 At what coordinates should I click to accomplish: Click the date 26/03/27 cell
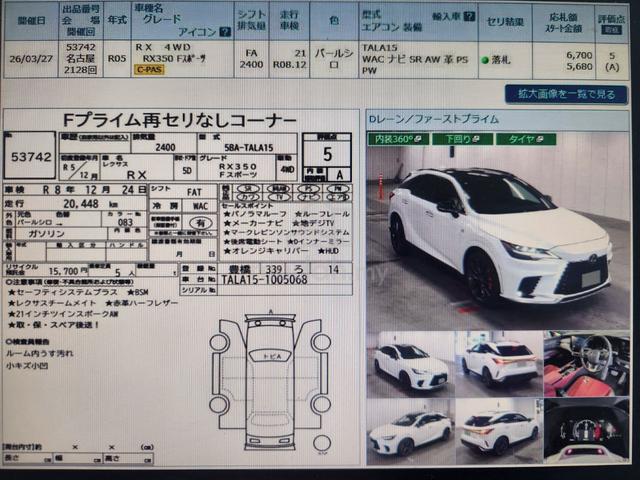[x=31, y=59]
